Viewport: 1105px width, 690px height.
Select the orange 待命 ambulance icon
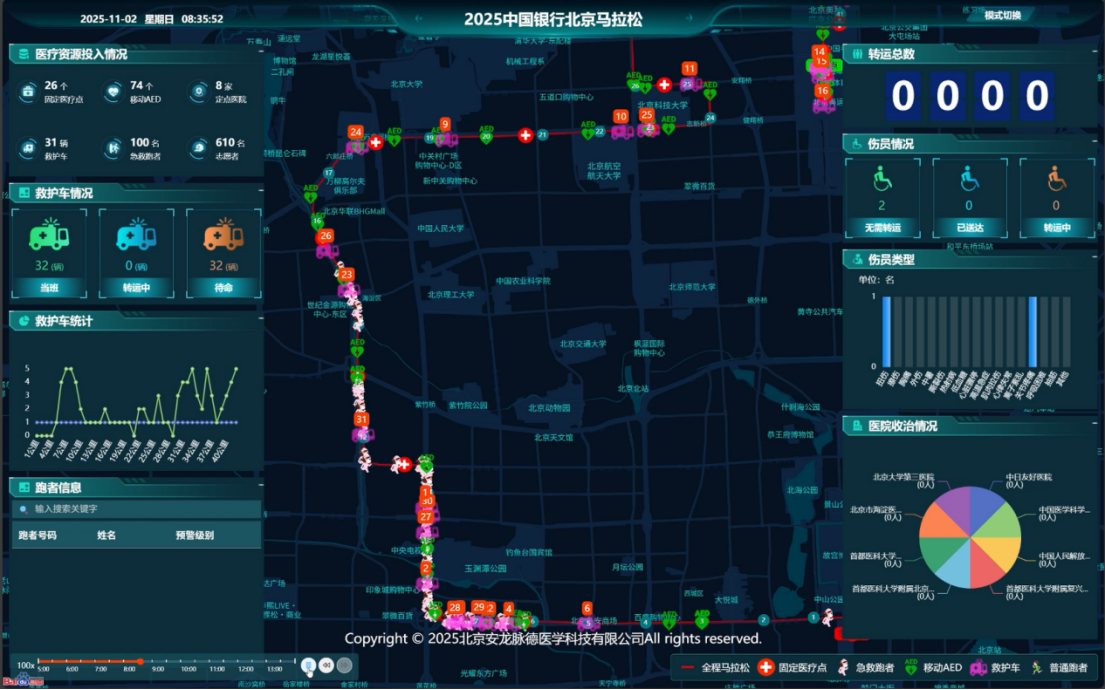click(x=223, y=236)
